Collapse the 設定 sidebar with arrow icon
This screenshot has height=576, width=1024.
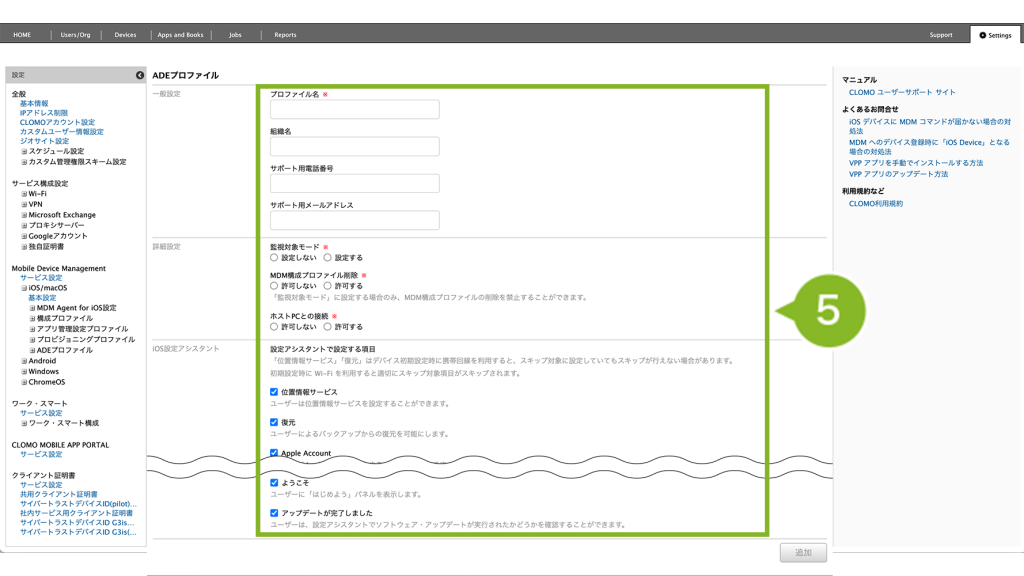(x=140, y=75)
